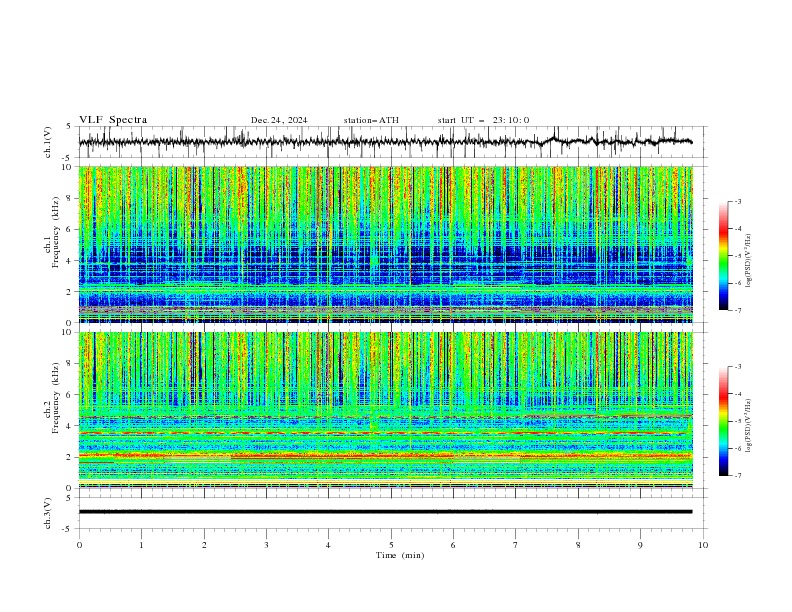Click the time axis tick label "8"
The width and height of the screenshot is (792, 612).
click(578, 545)
